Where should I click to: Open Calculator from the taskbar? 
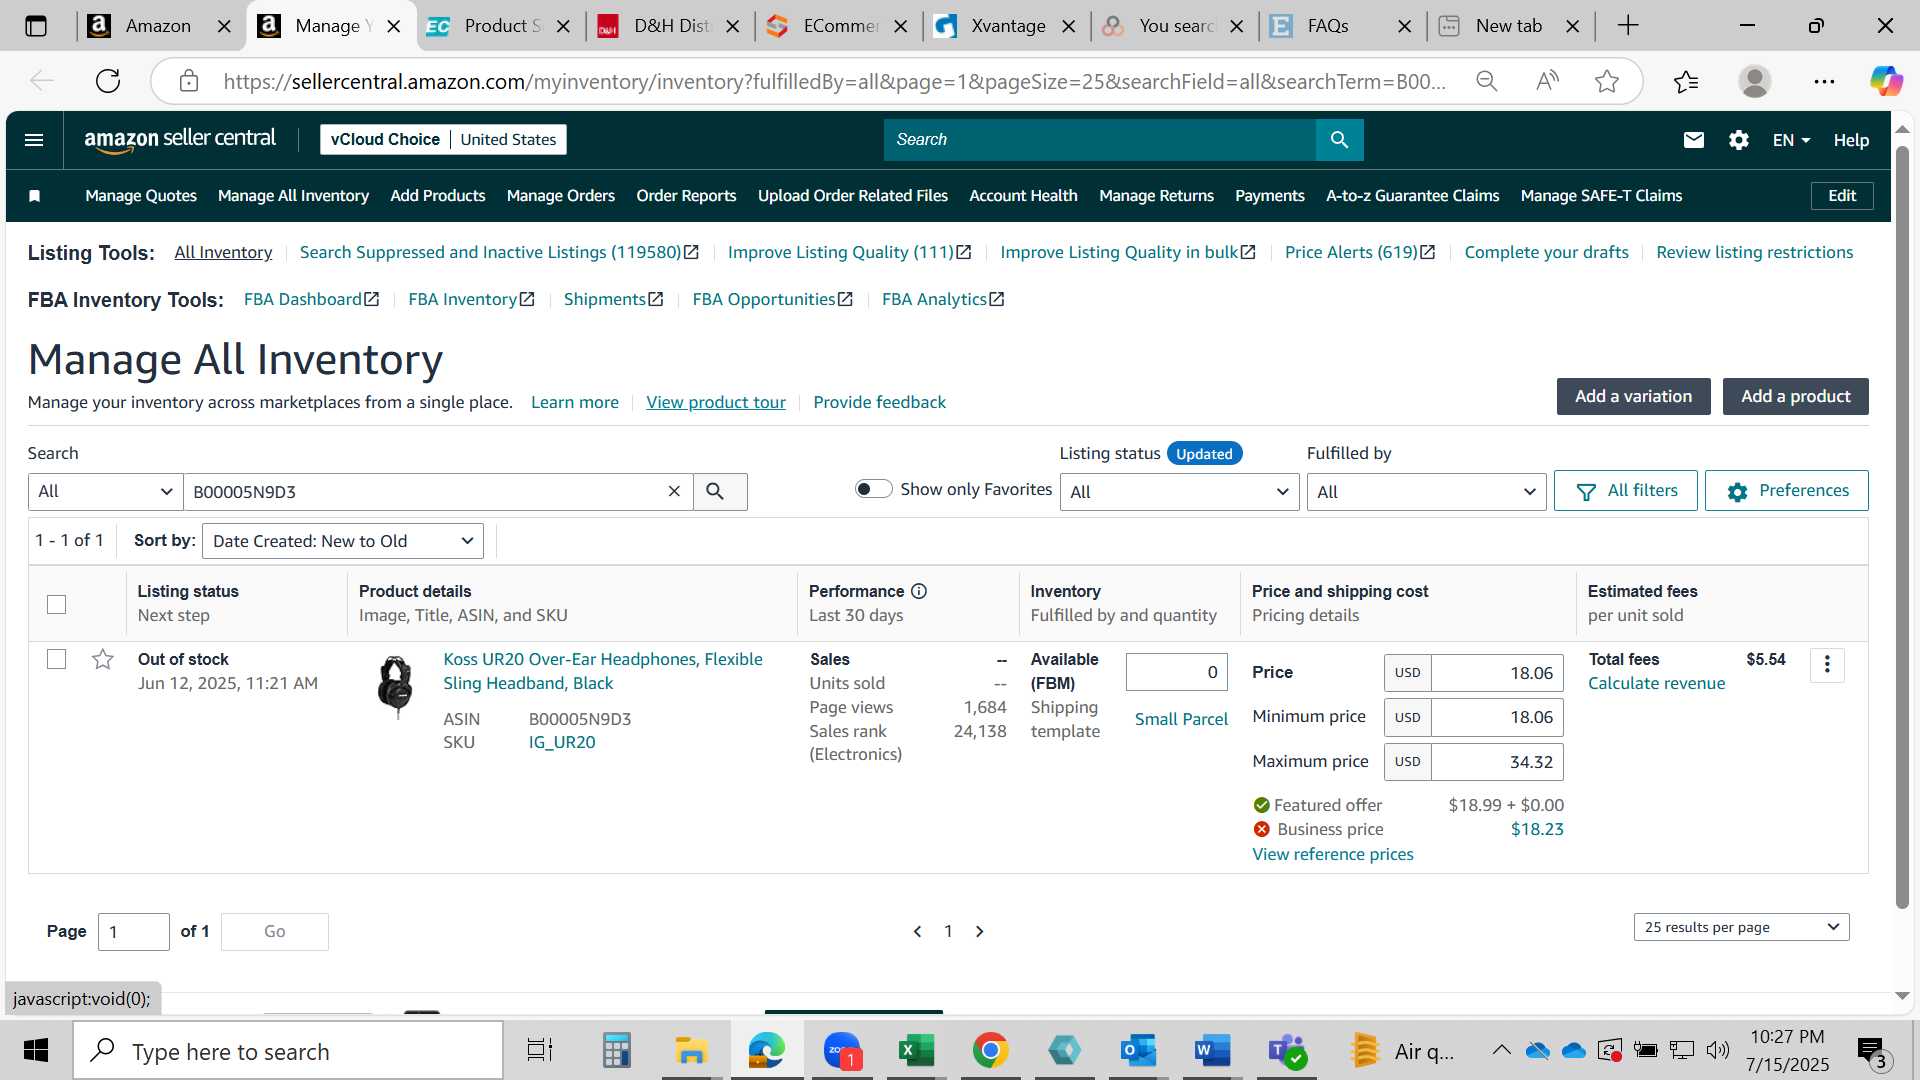[616, 1051]
